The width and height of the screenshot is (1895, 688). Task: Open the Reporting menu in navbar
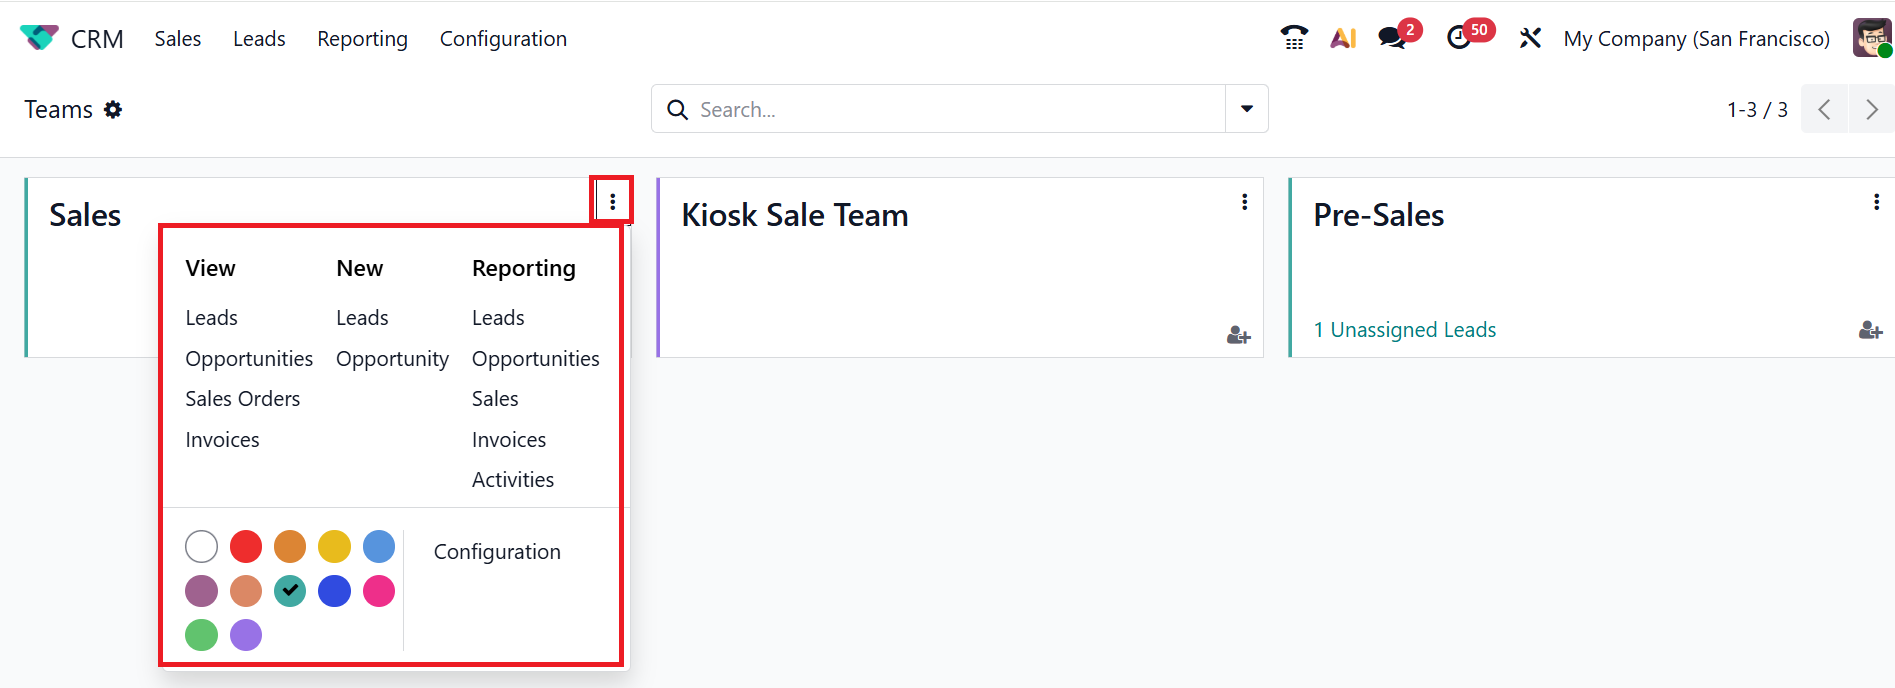[x=362, y=39]
